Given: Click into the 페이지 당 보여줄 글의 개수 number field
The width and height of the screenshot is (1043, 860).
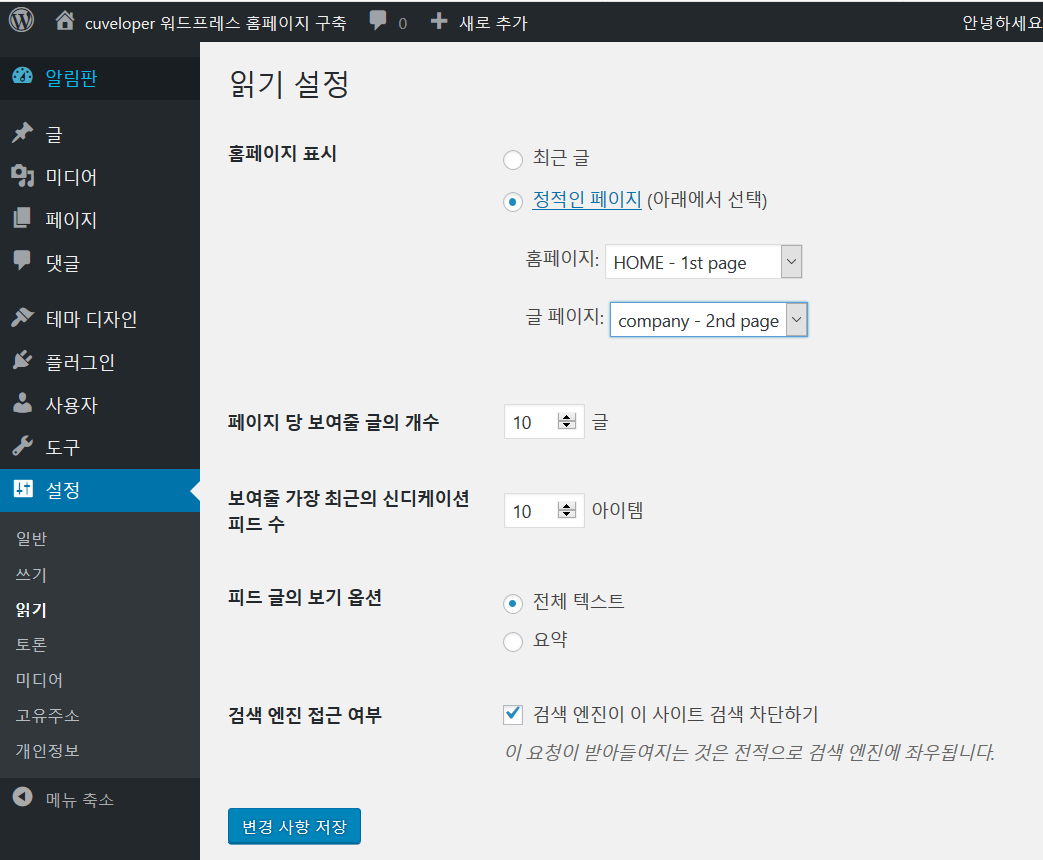Looking at the screenshot, I should click(544, 422).
